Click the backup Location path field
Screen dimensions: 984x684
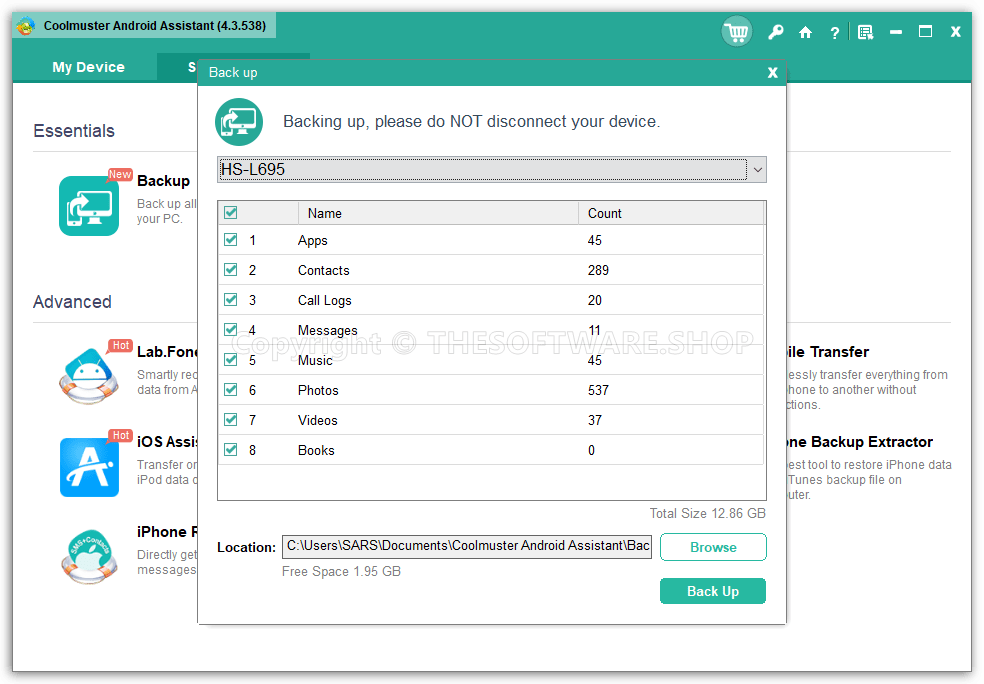[467, 547]
